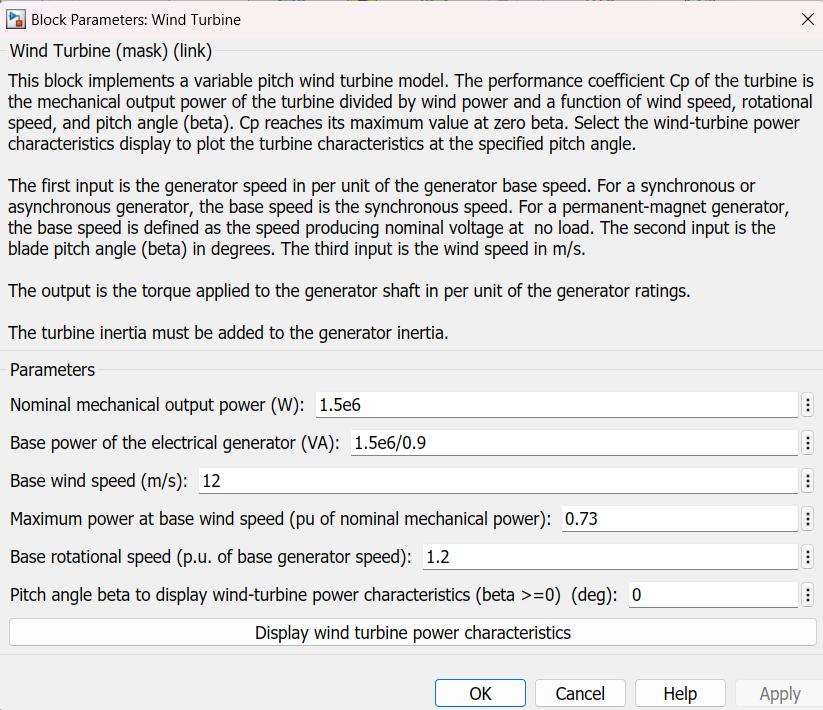
Task: Click the MATLAB icon in title bar
Action: tap(15, 19)
